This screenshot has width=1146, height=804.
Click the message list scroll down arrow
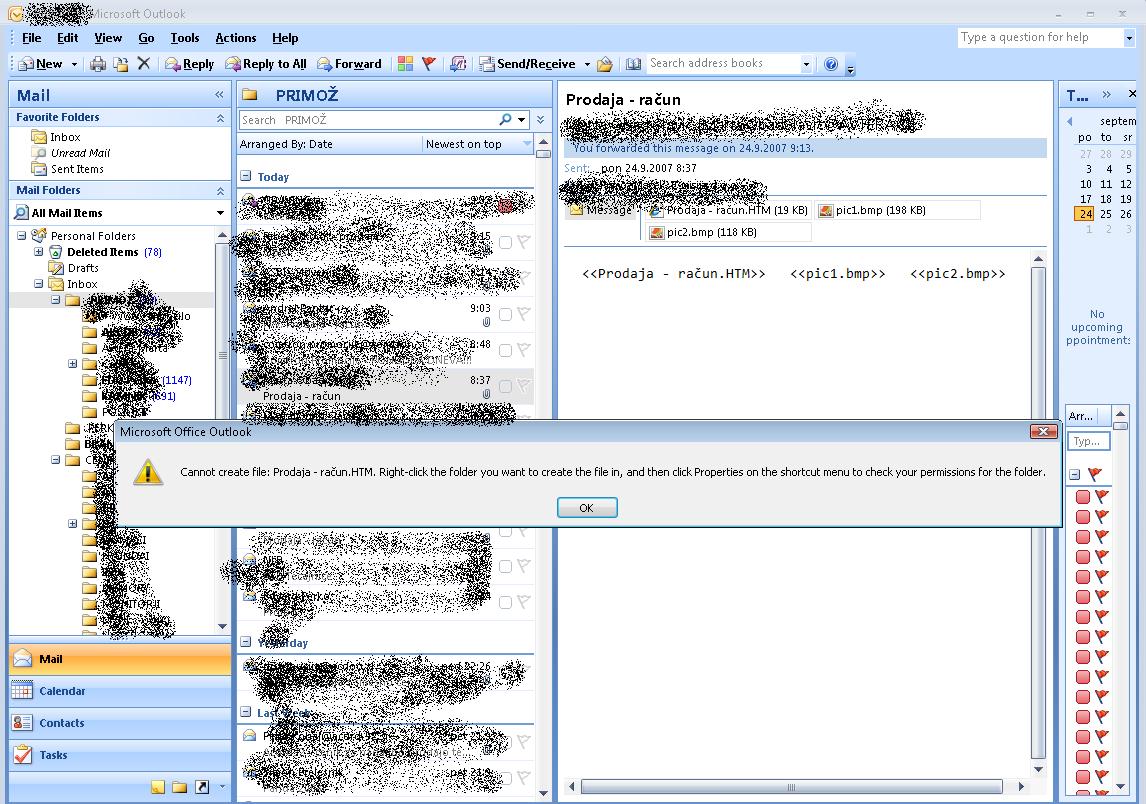click(x=543, y=793)
